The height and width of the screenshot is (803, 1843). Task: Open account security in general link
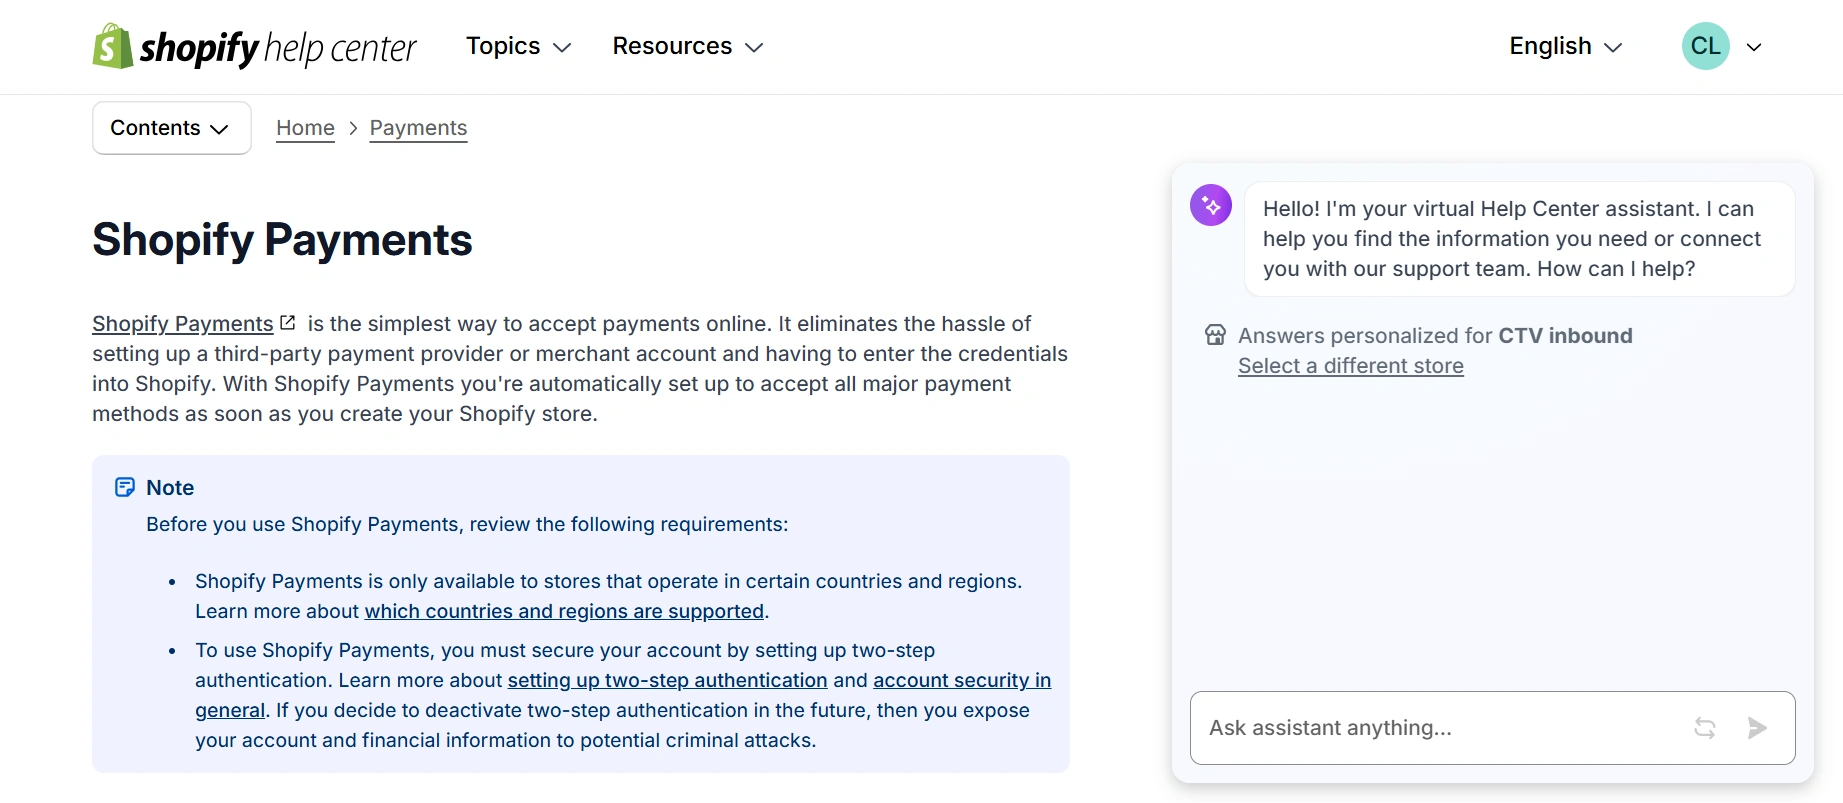tap(962, 681)
